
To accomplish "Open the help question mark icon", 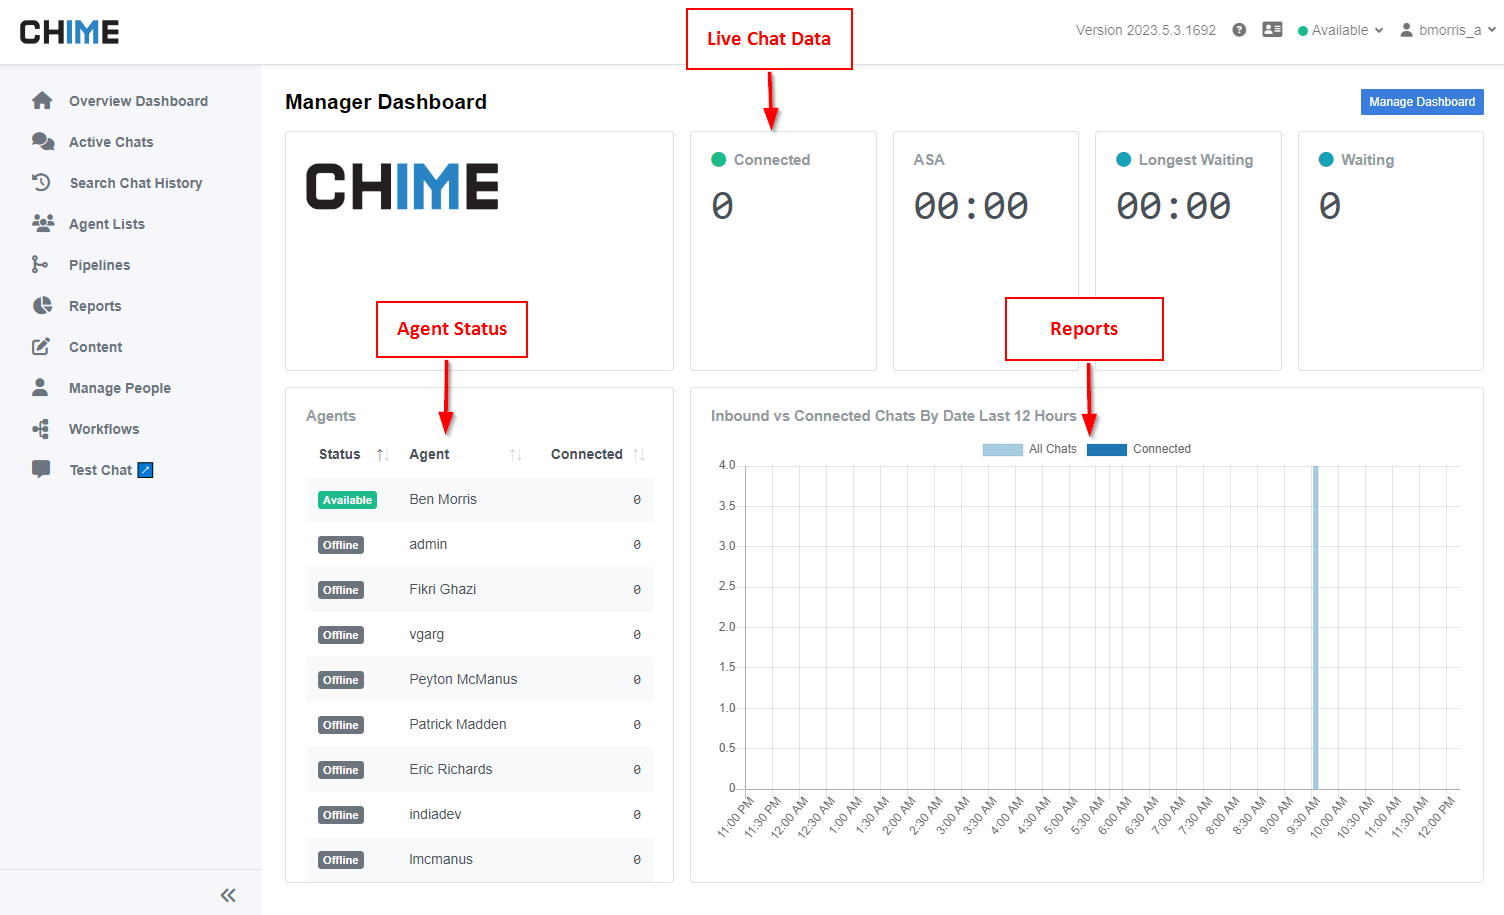I will coord(1239,30).
